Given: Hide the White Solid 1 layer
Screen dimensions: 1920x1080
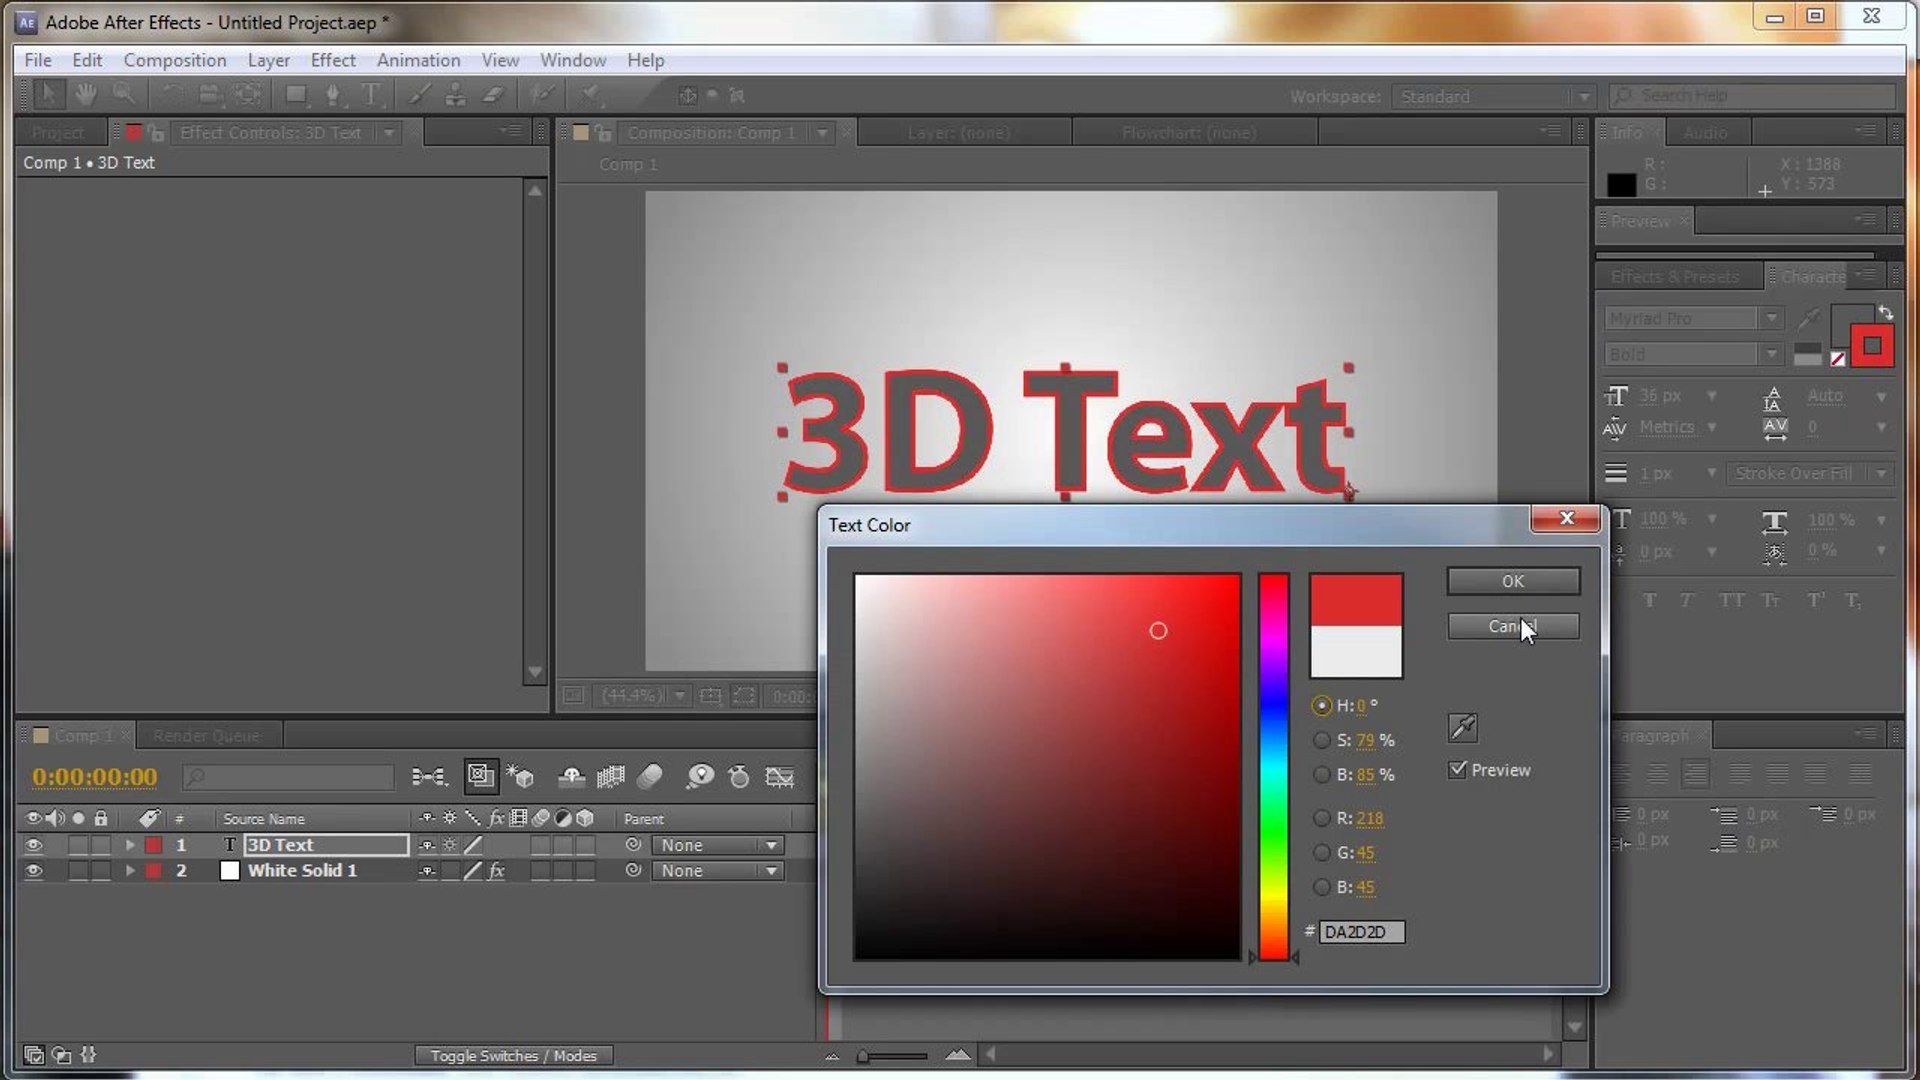Looking at the screenshot, I should [x=33, y=871].
